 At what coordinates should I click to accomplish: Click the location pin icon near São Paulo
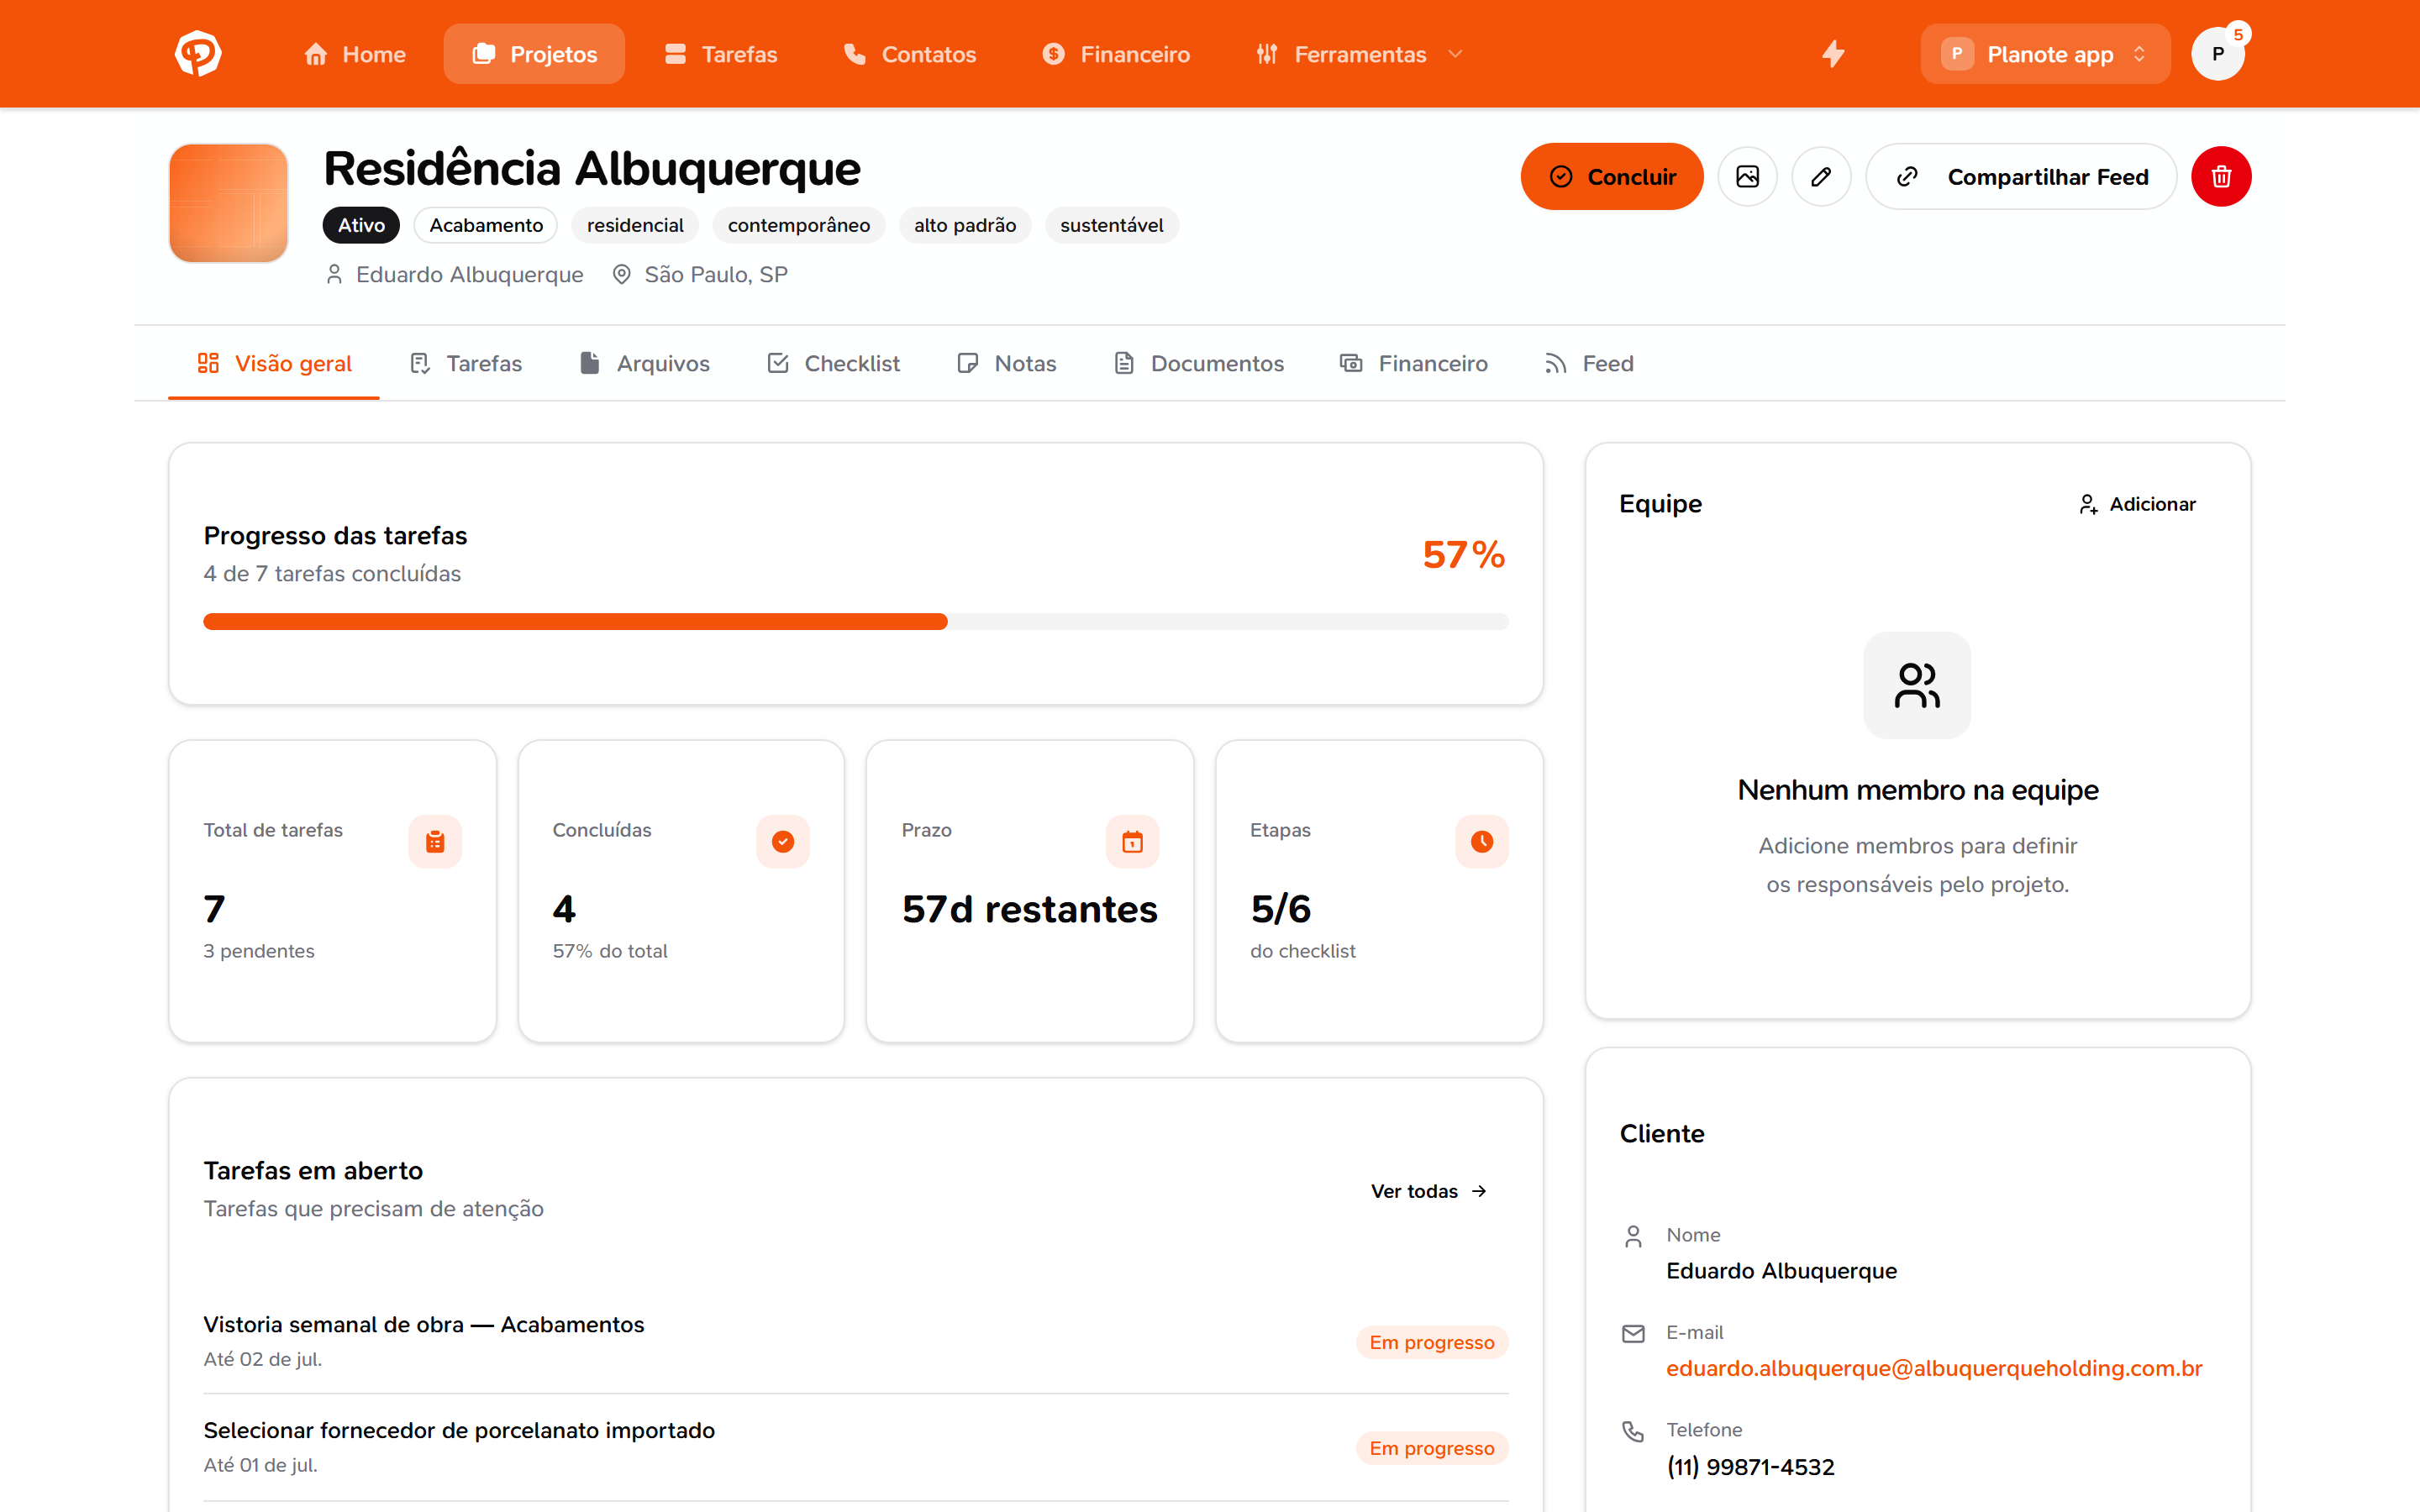click(621, 274)
